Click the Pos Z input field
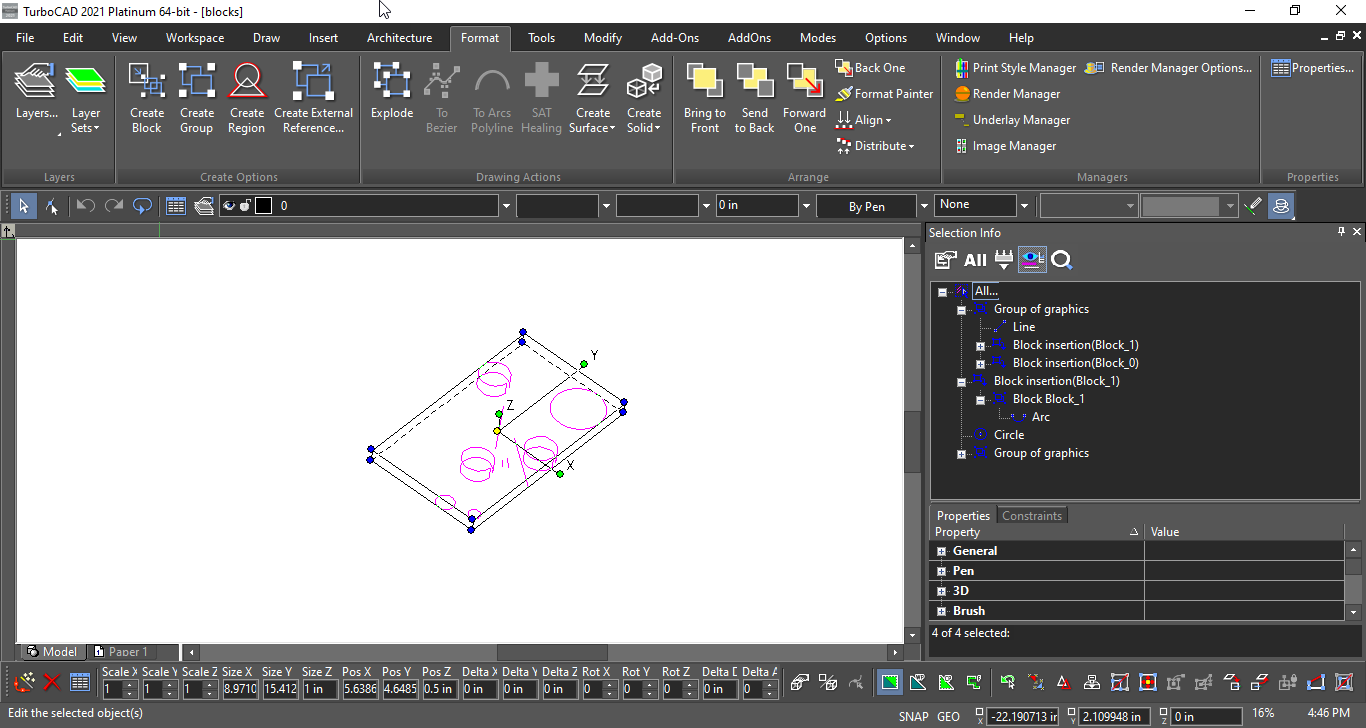 tap(438, 689)
